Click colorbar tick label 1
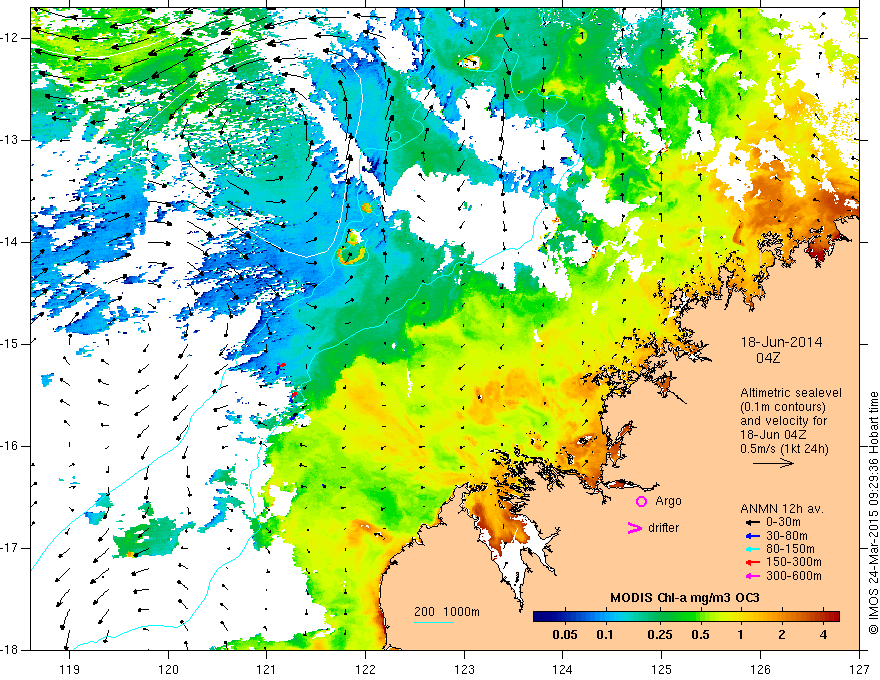Image resolution: width=880 pixels, height=680 pixels. coord(741,635)
